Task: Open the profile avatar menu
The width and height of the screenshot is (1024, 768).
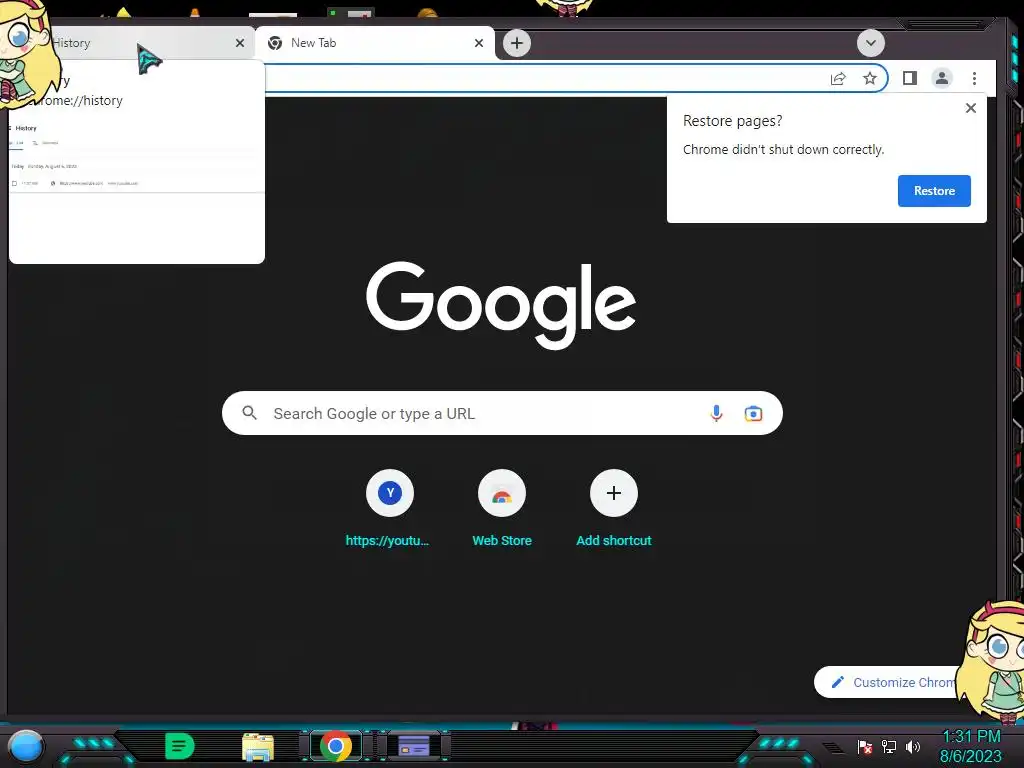Action: click(942, 78)
